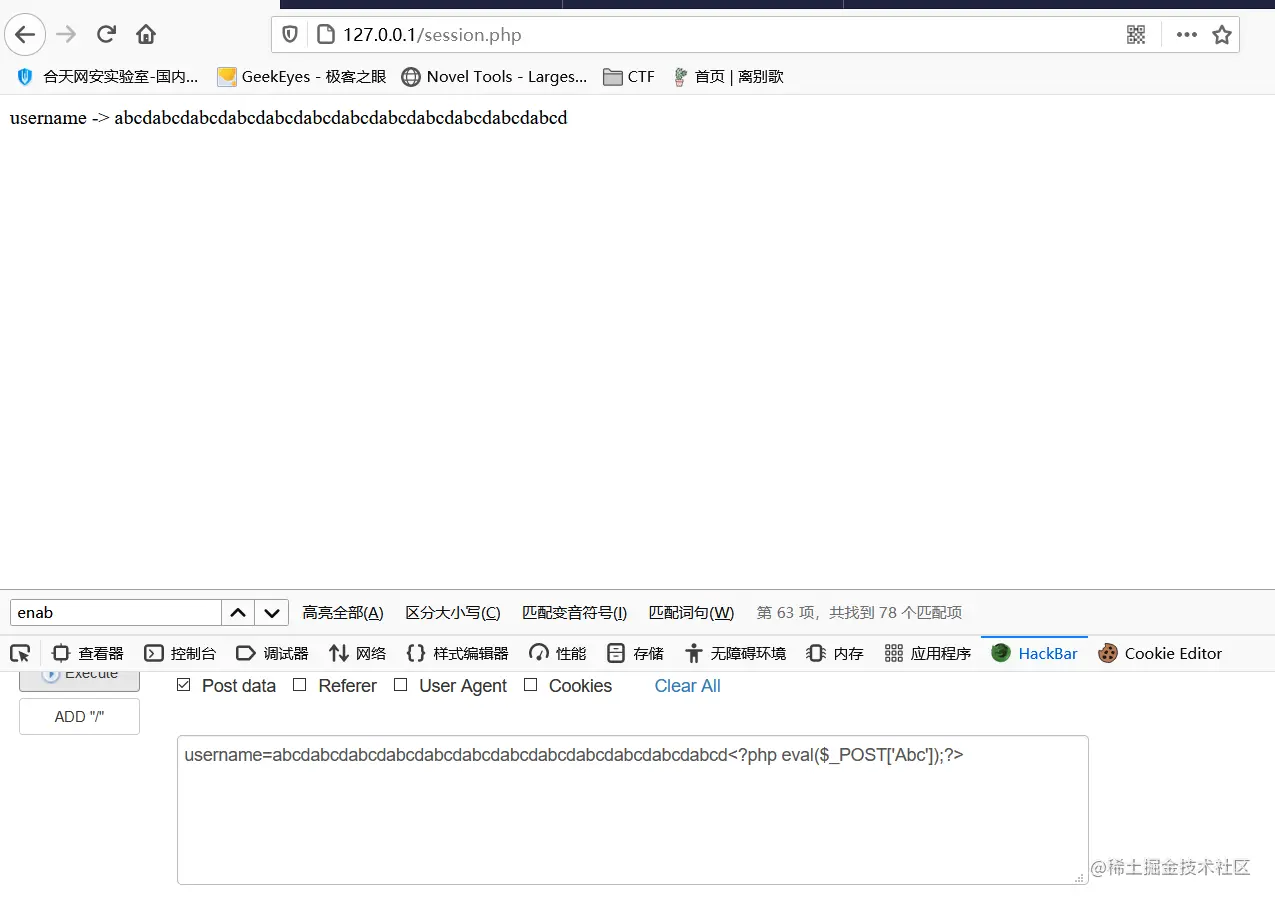
Task: Click the find-in-page search field containing enab
Action: pos(116,612)
